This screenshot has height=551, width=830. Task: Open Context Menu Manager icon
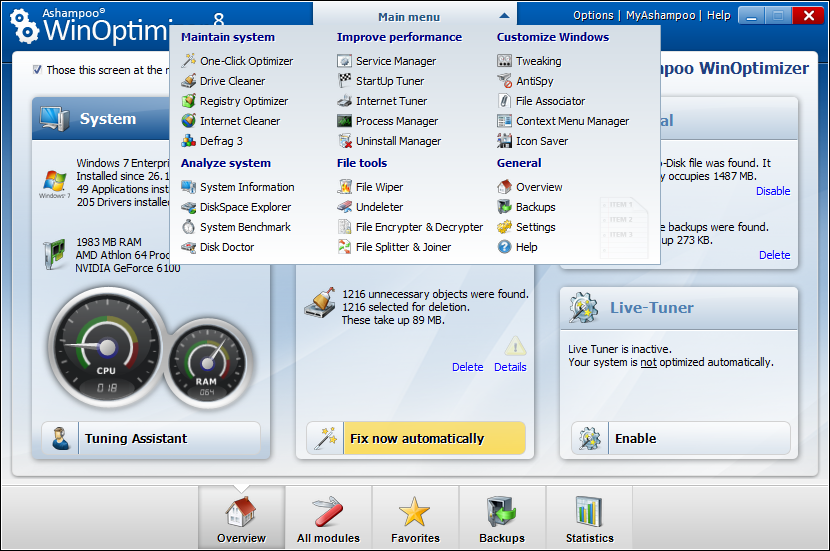pyautogui.click(x=504, y=121)
